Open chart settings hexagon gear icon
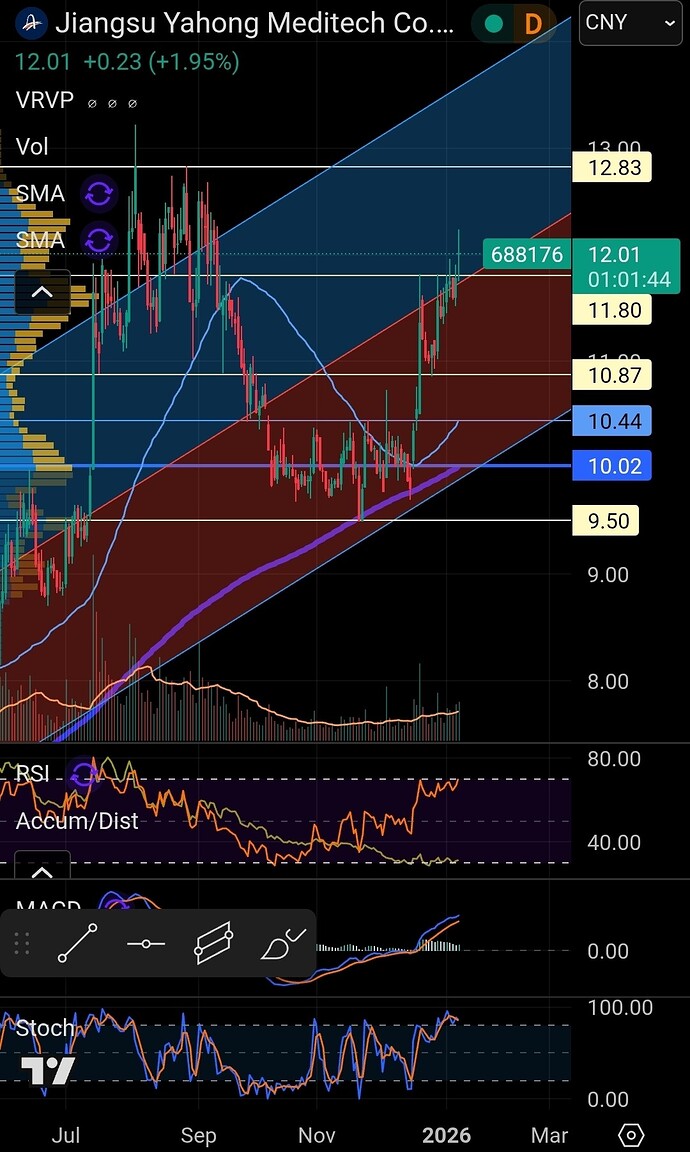Viewport: 690px width, 1152px height. point(631,1134)
